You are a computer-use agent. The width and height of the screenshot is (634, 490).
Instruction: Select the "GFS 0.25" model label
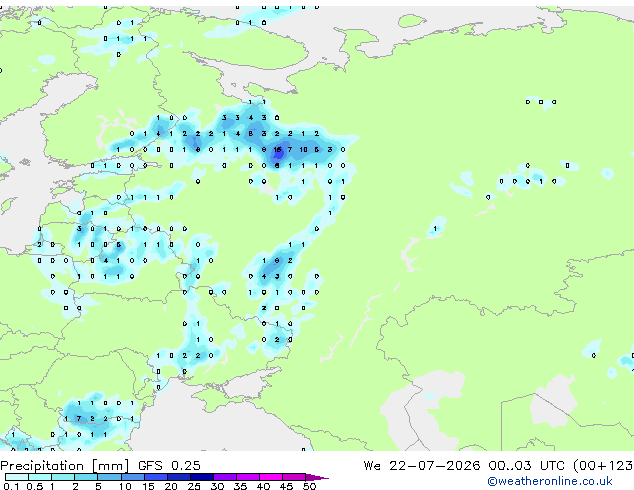(x=169, y=466)
